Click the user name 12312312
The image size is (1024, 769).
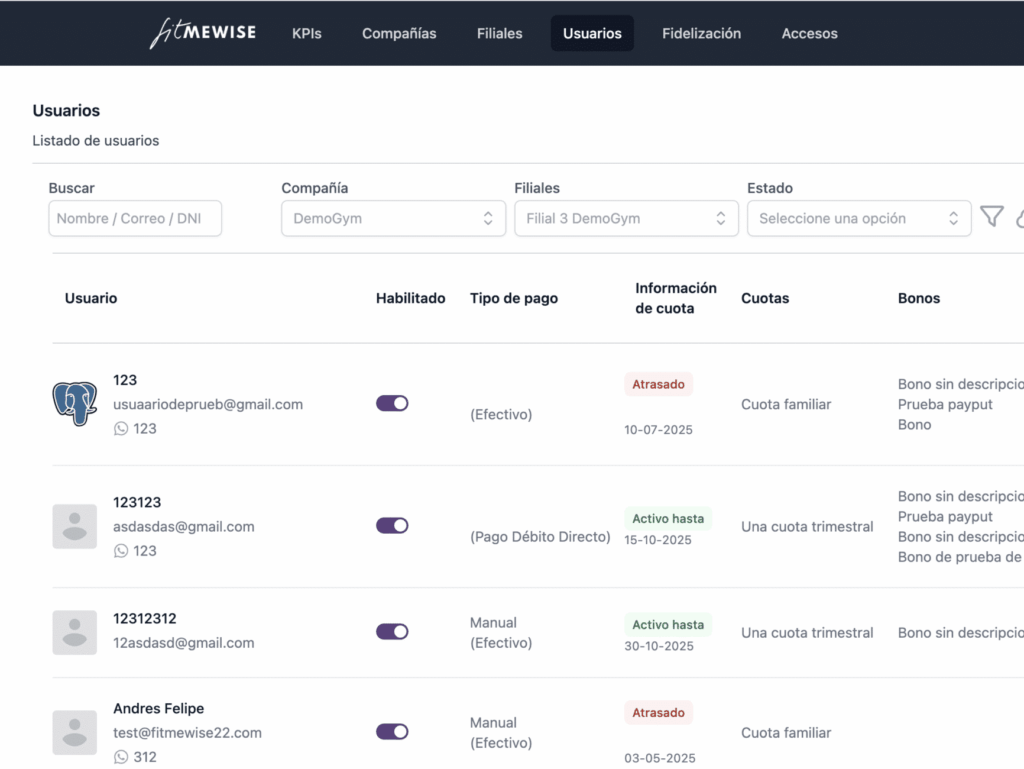[145, 618]
